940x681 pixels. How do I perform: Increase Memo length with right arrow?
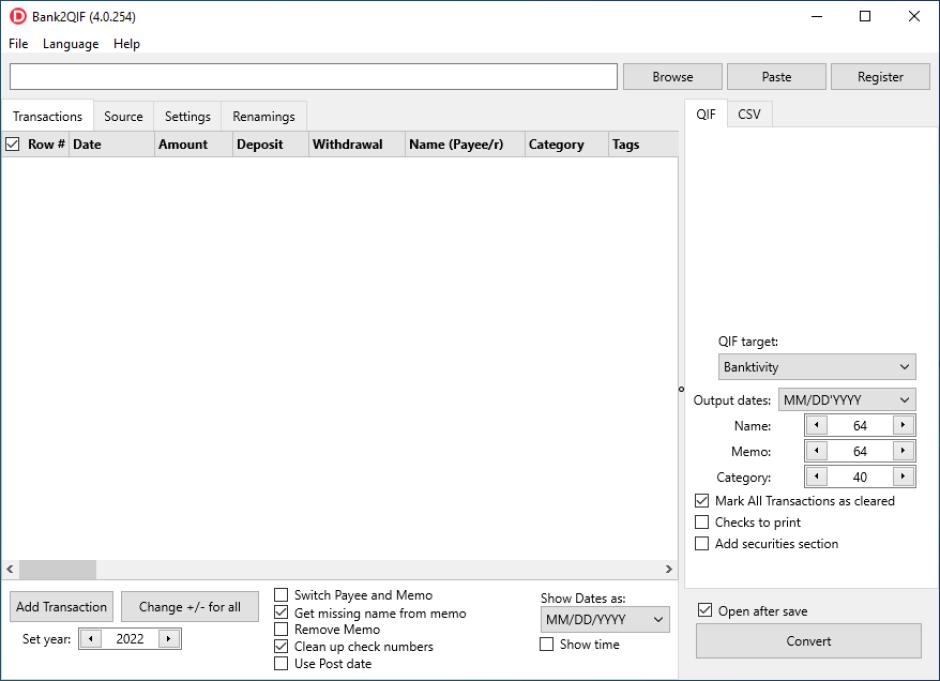tap(903, 450)
